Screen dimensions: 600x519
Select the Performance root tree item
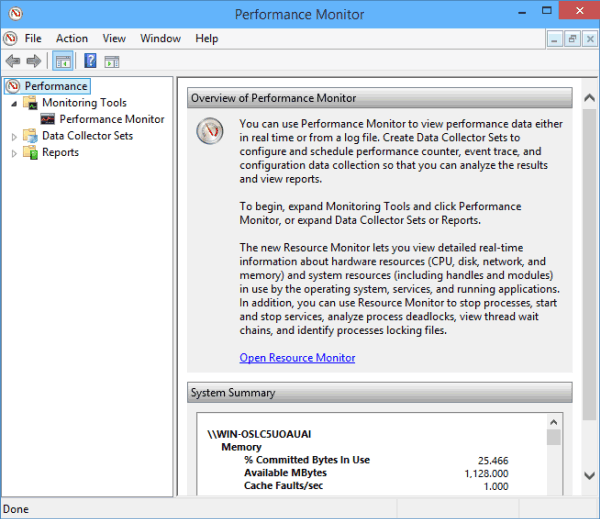(56, 86)
